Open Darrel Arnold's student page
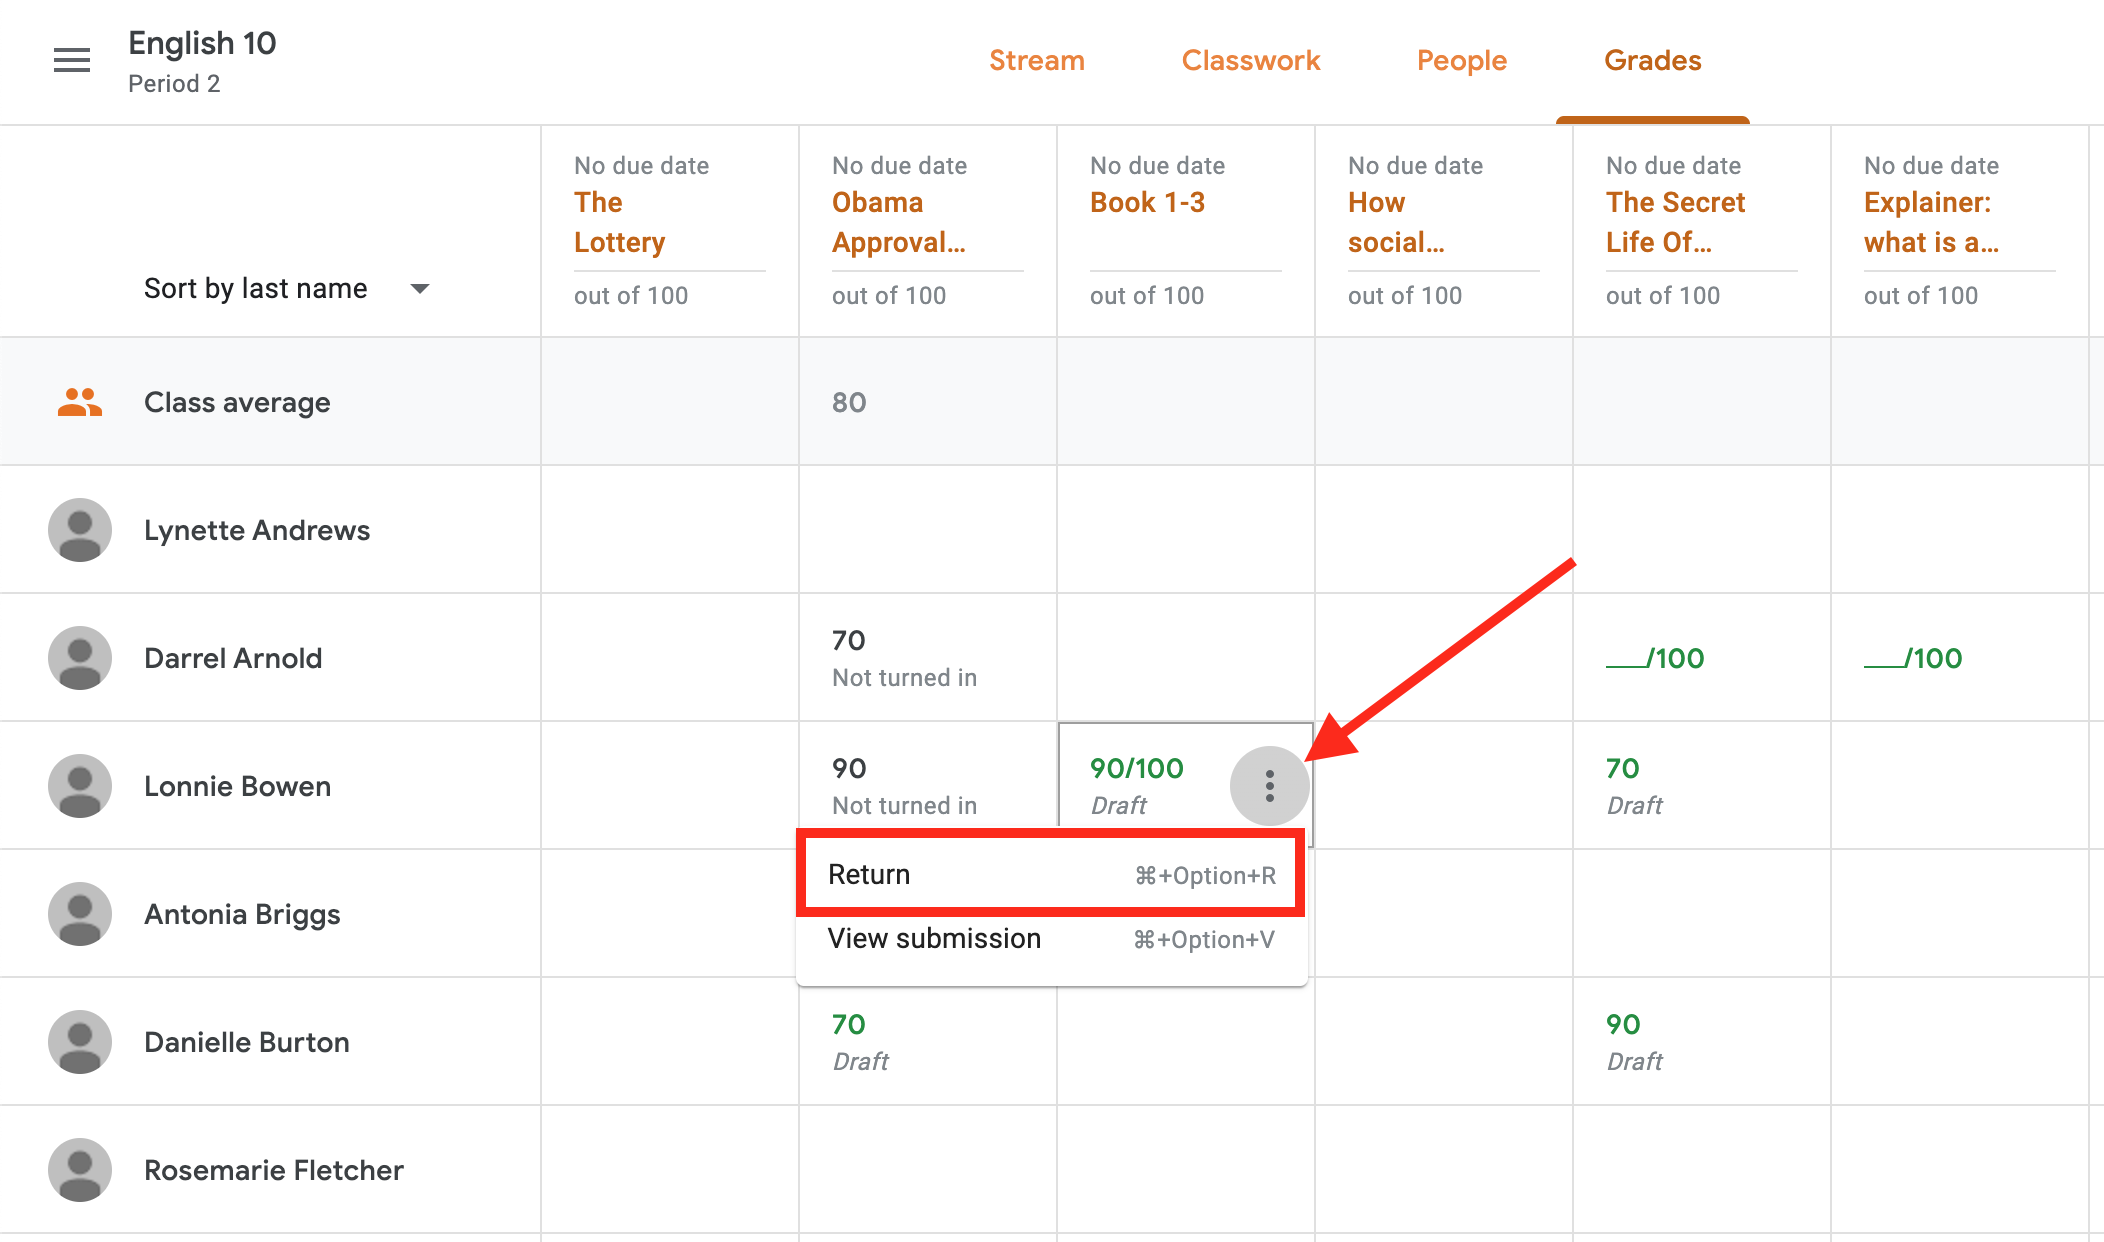This screenshot has height=1242, width=2104. coord(233,658)
